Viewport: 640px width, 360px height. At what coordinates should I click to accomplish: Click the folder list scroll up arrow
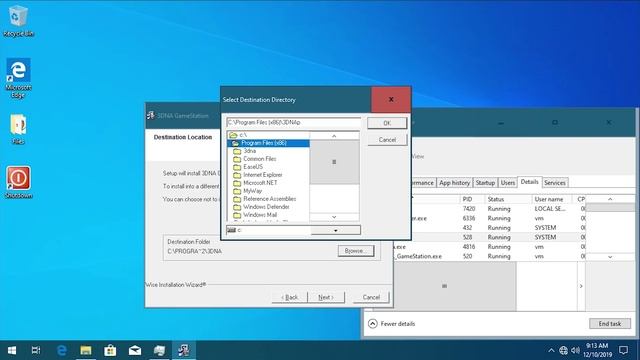tap(334, 136)
